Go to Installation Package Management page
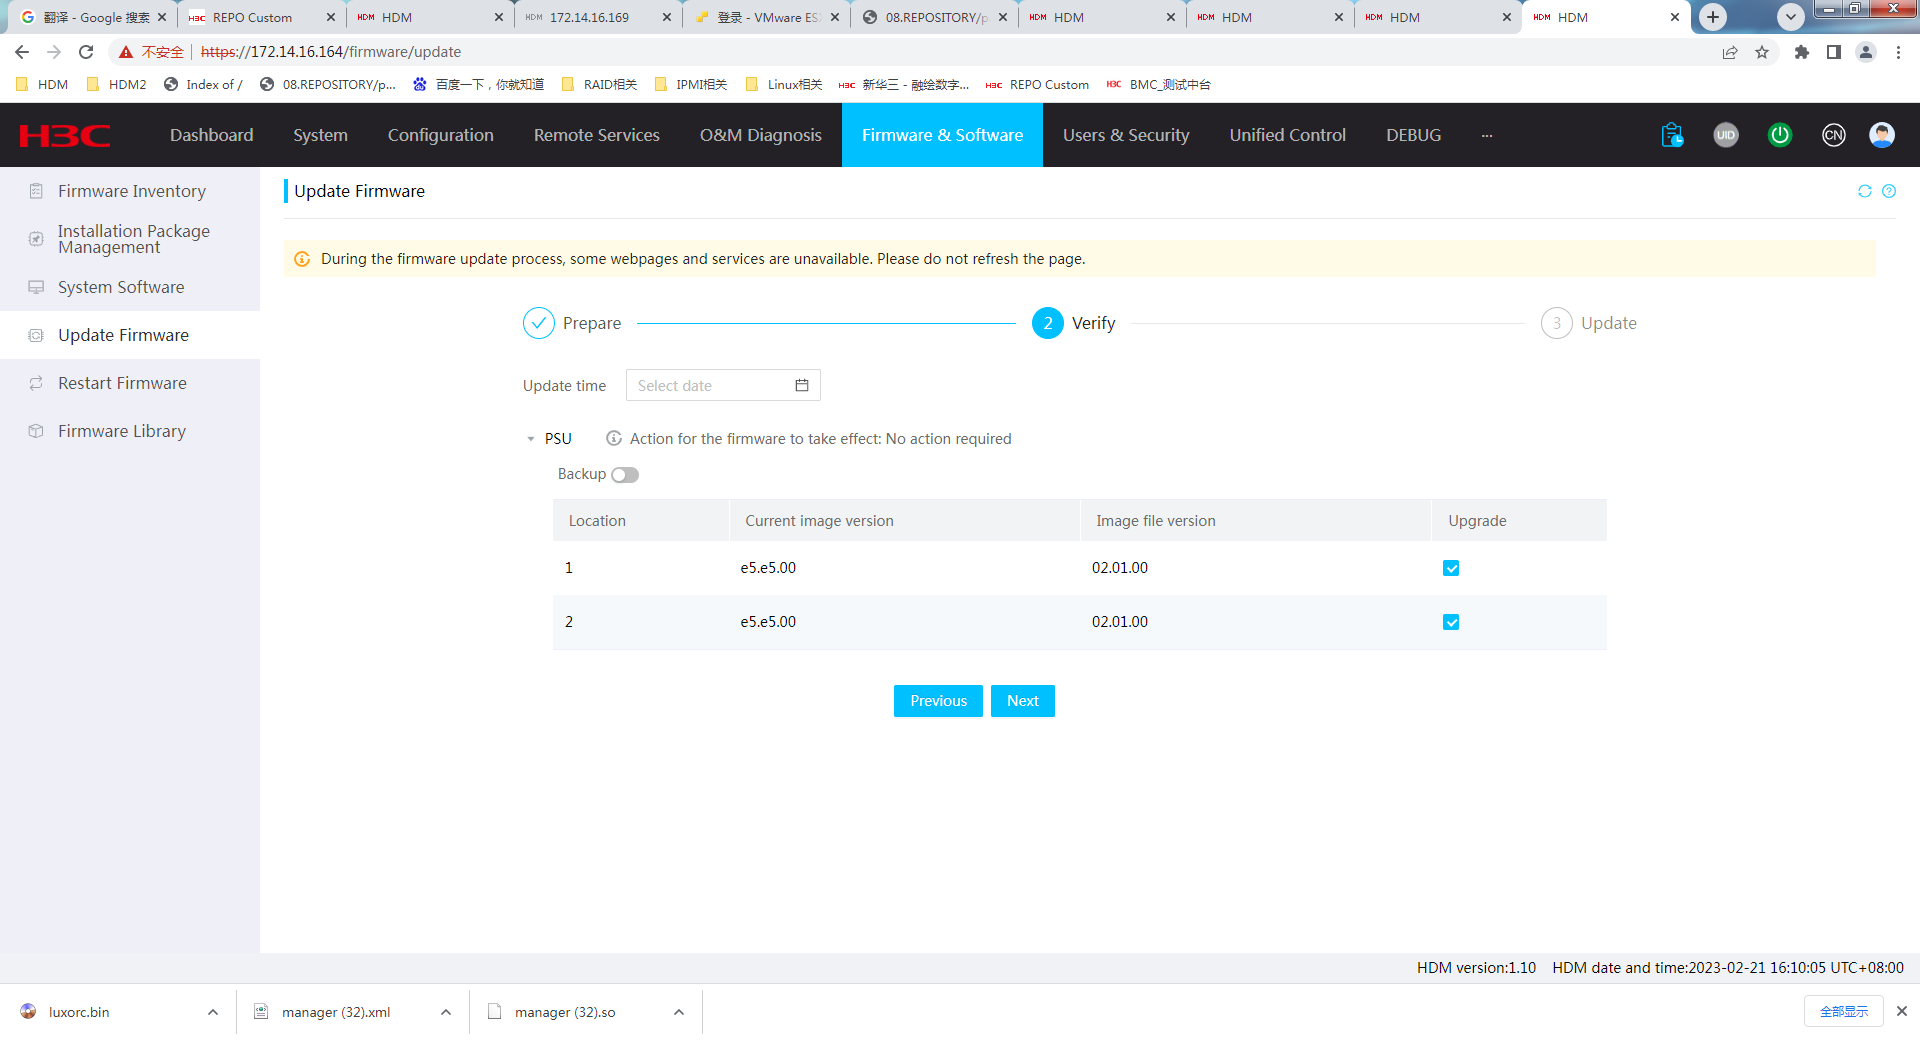Image resolution: width=1920 pixels, height=1040 pixels. coord(130,239)
